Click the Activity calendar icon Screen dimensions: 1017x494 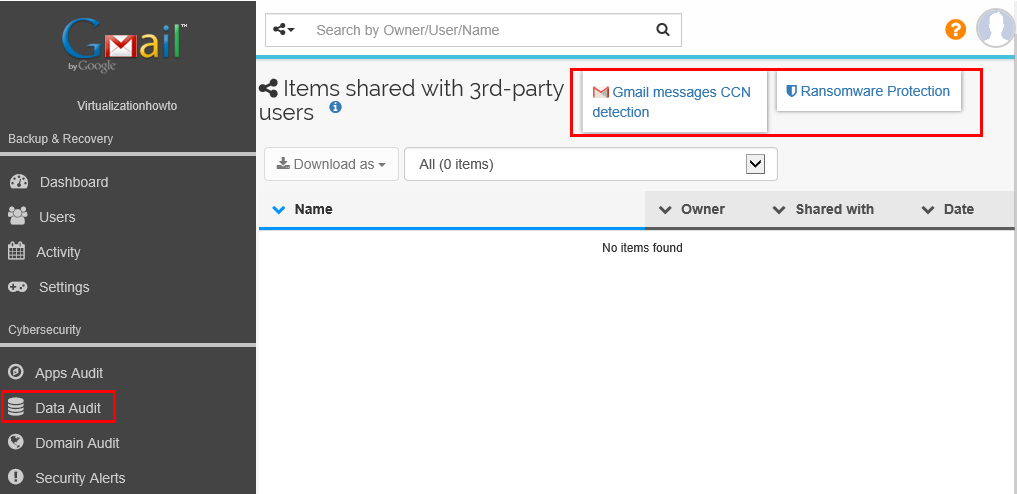[x=16, y=251]
